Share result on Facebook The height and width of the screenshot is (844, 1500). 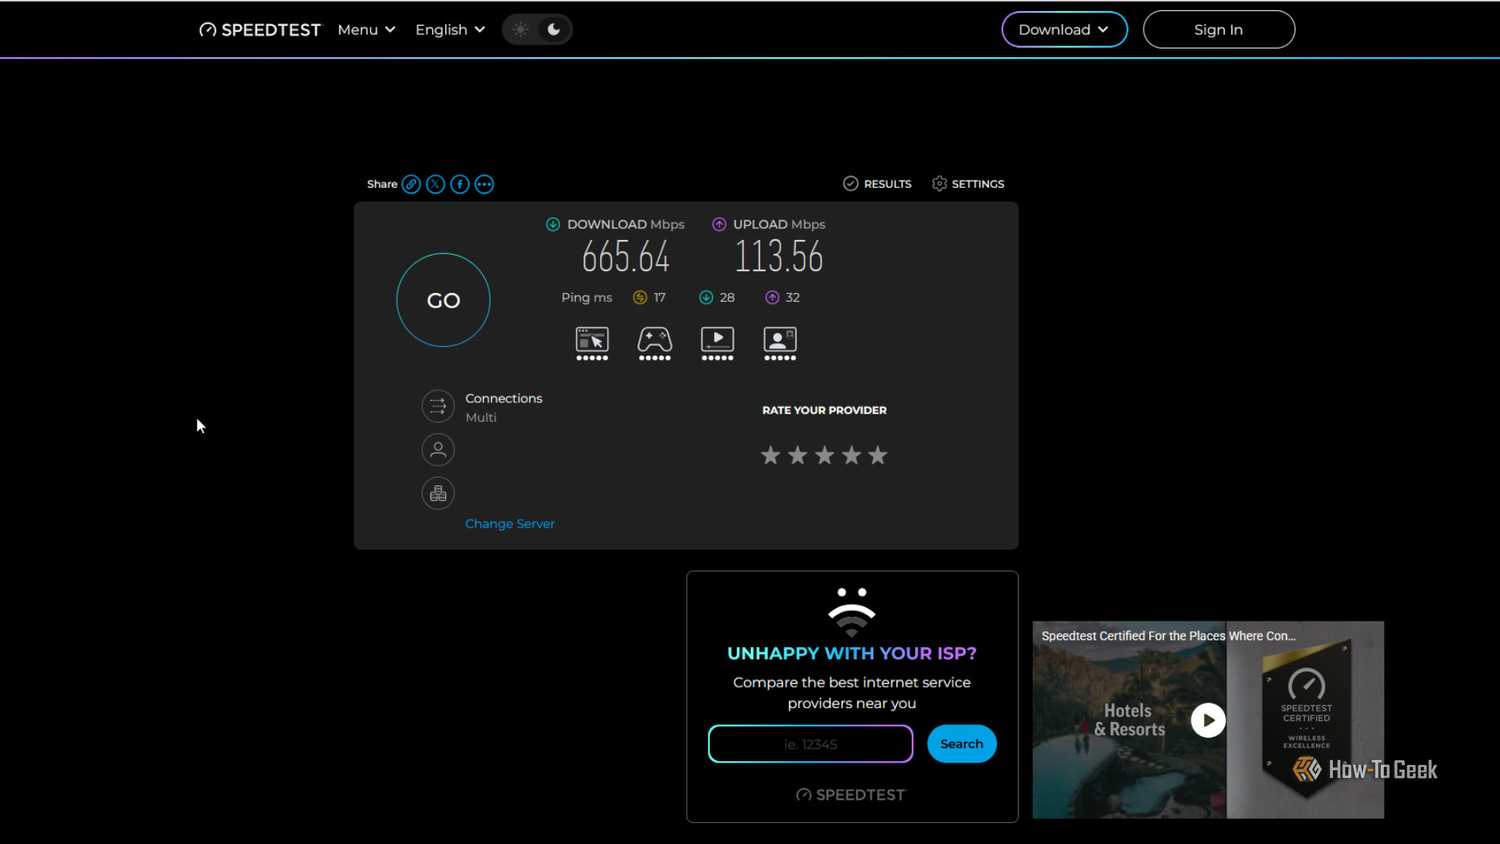tap(460, 184)
